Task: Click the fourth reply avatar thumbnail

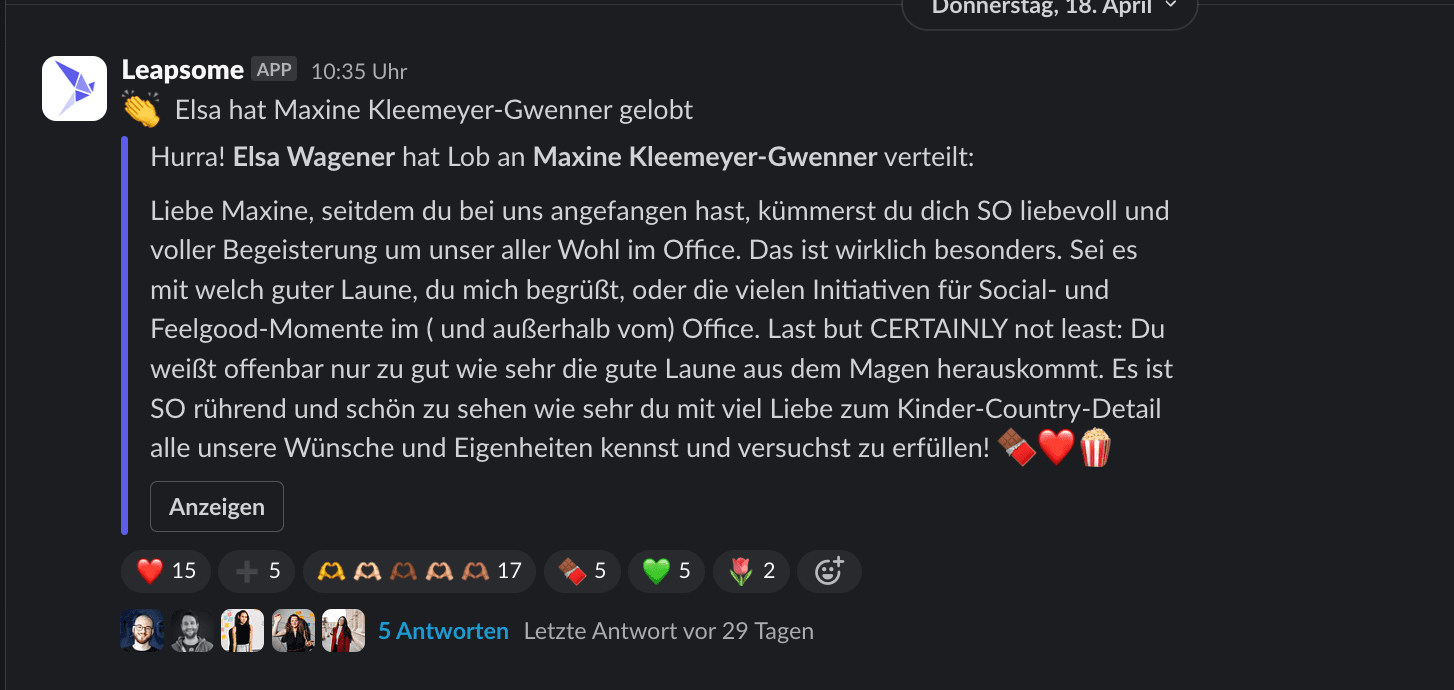Action: pyautogui.click(x=293, y=631)
